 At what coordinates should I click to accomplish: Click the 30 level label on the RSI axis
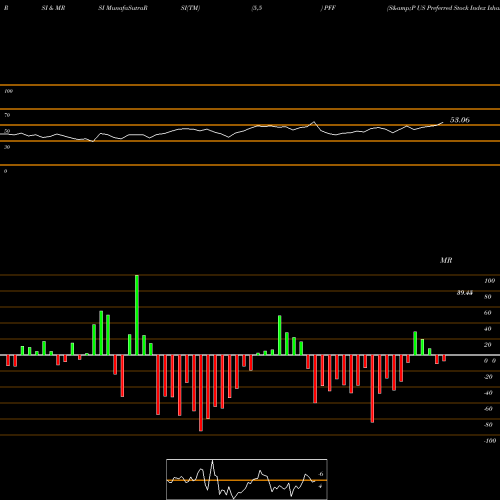click(x=7, y=147)
